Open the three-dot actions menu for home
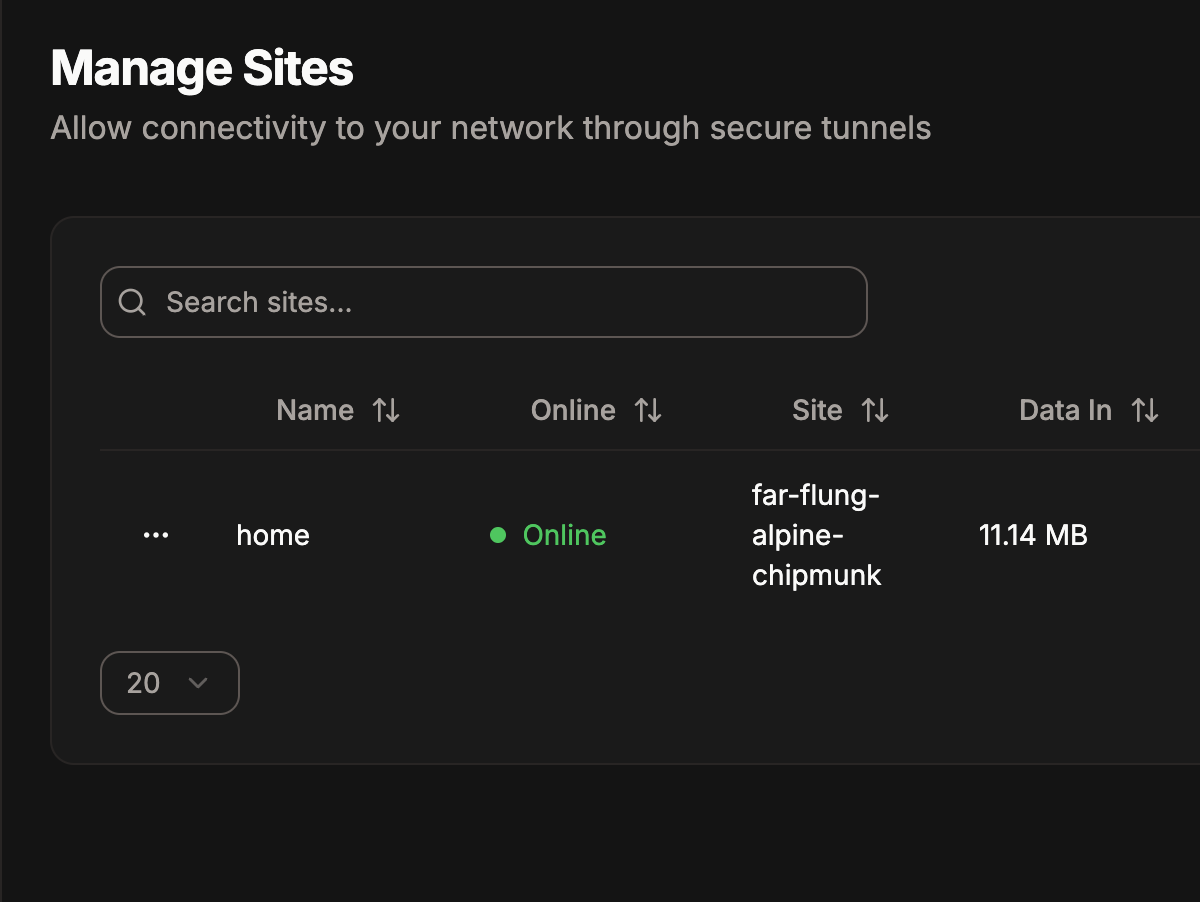The width and height of the screenshot is (1200, 902). click(x=156, y=535)
